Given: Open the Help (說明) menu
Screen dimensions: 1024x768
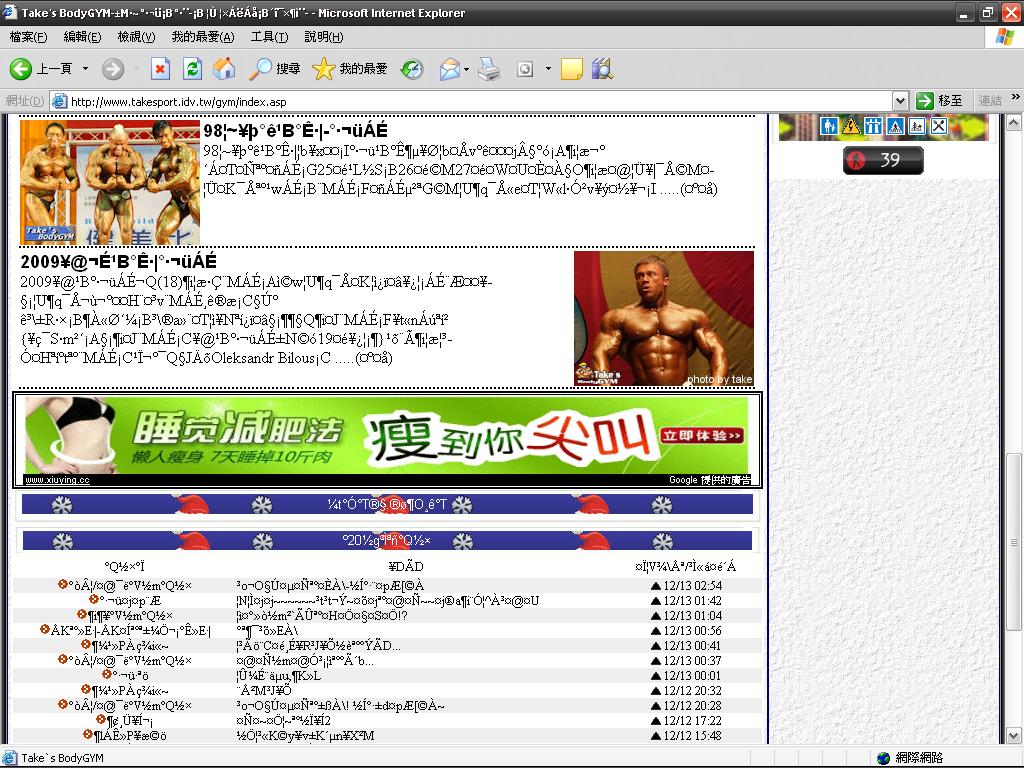Looking at the screenshot, I should (x=323, y=37).
